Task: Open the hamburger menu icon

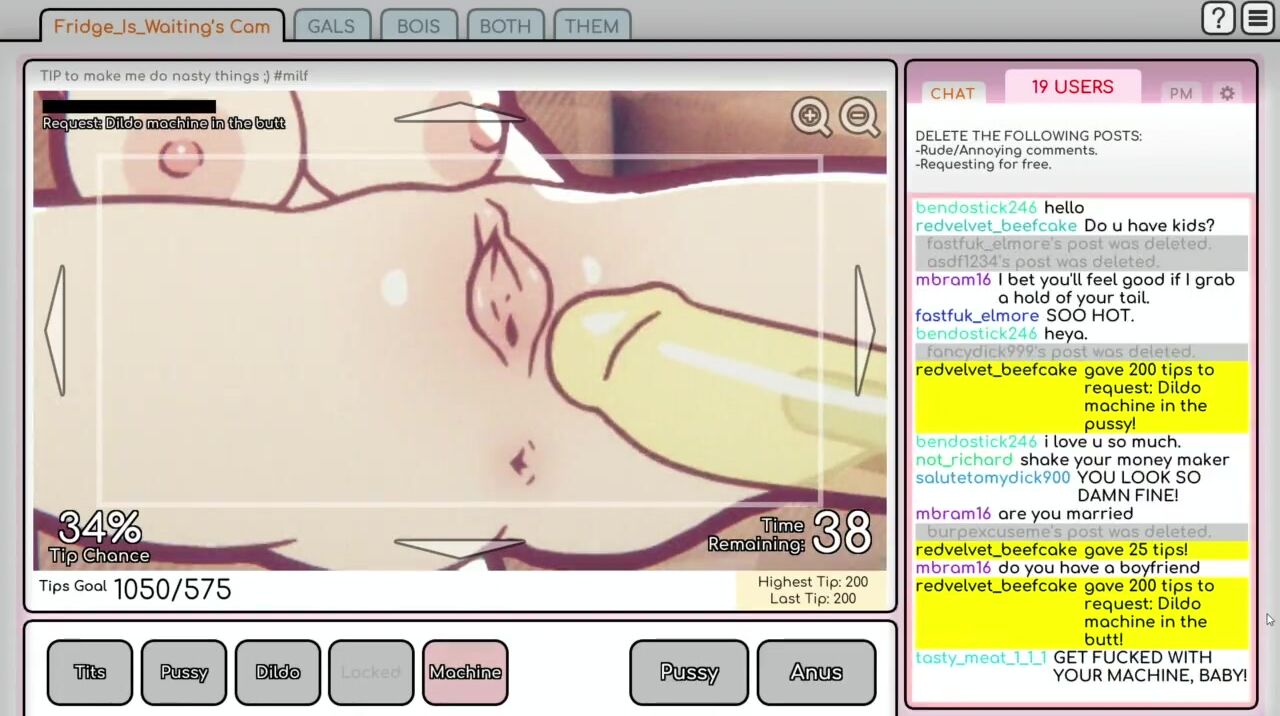Action: tap(1257, 18)
